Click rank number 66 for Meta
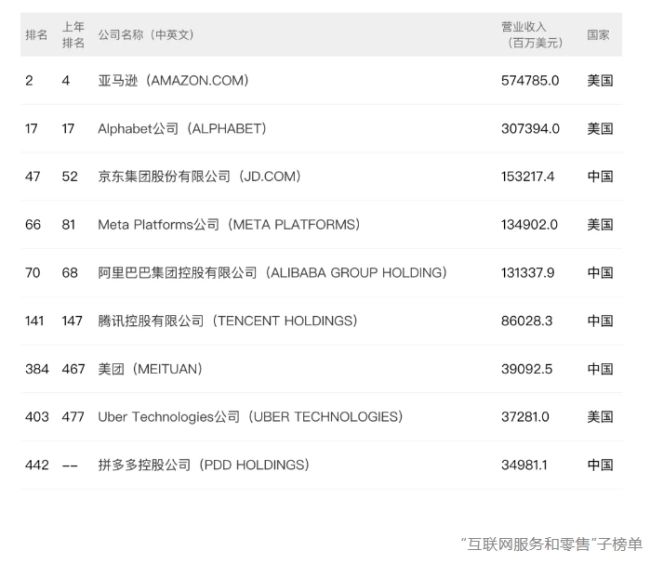Viewport: 650px width, 564px height. click(x=33, y=225)
